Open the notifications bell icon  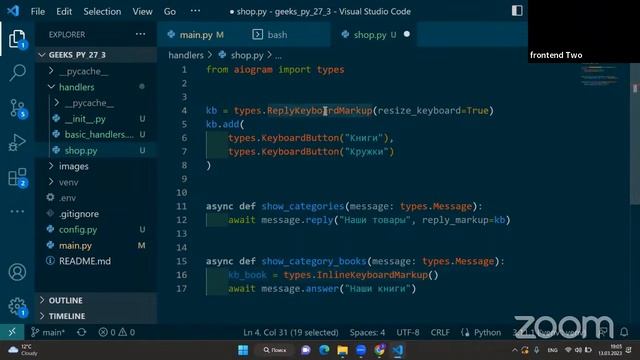(624, 332)
